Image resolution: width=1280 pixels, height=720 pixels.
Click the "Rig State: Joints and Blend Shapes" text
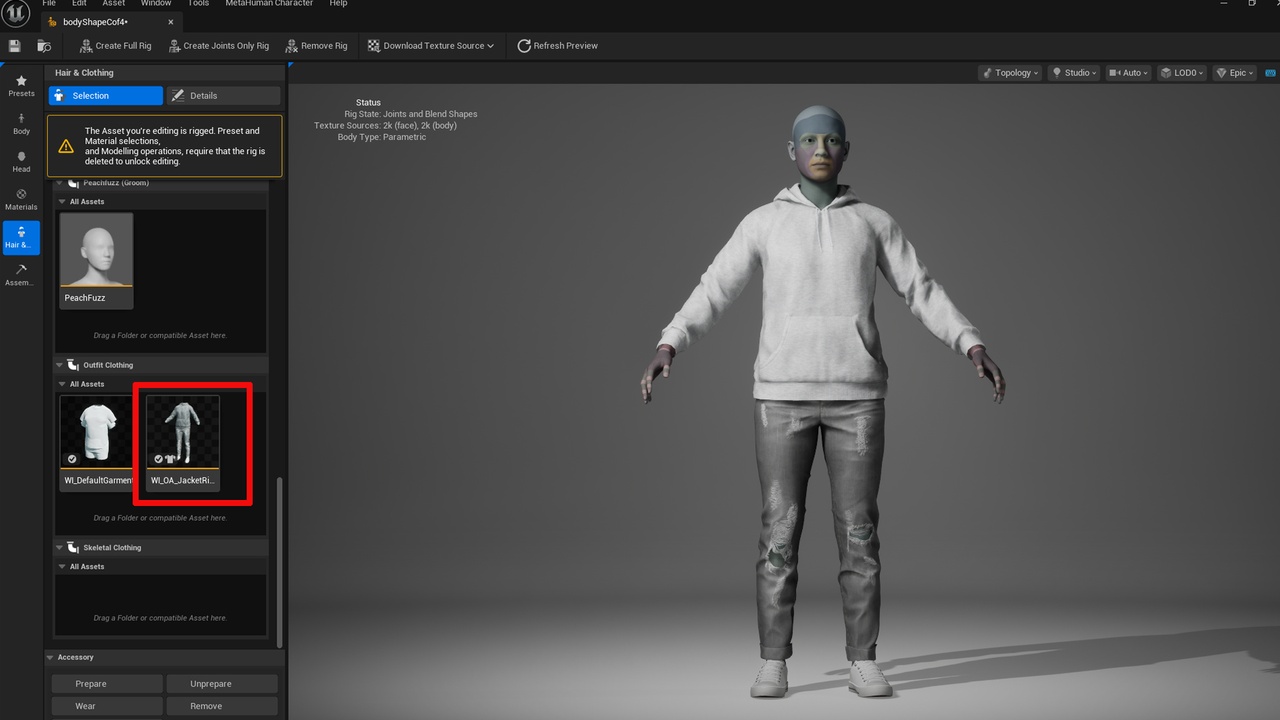coord(410,114)
